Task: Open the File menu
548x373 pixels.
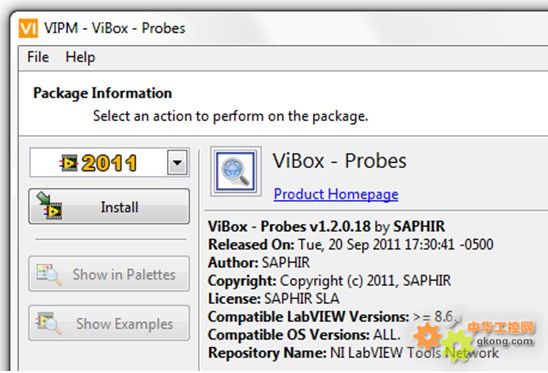Action: click(x=38, y=57)
